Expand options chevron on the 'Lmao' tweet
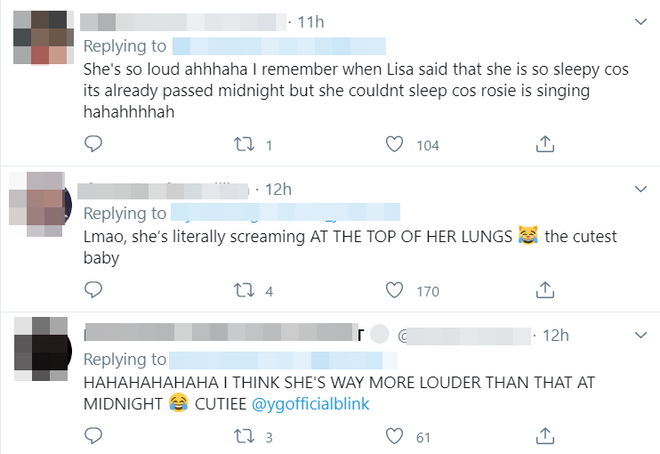This screenshot has height=454, width=660. click(641, 189)
